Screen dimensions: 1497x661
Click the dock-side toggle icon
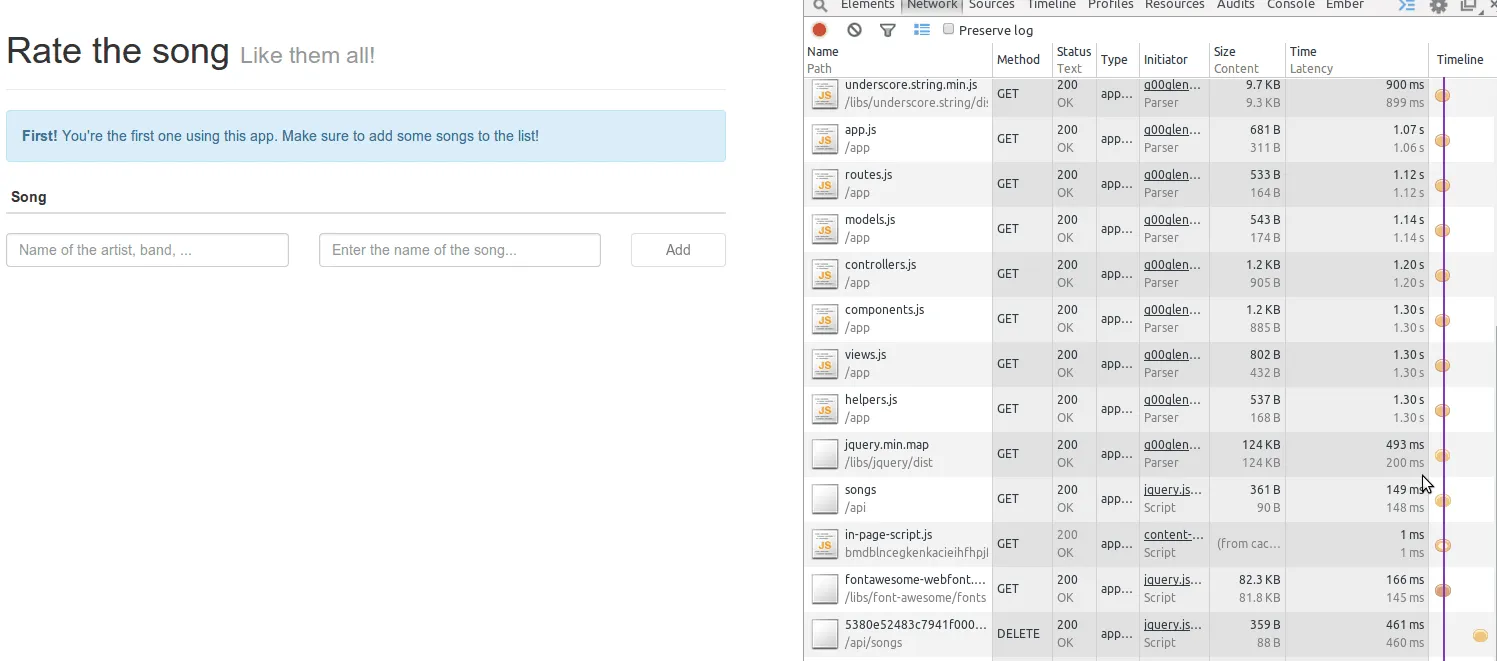[1468, 6]
